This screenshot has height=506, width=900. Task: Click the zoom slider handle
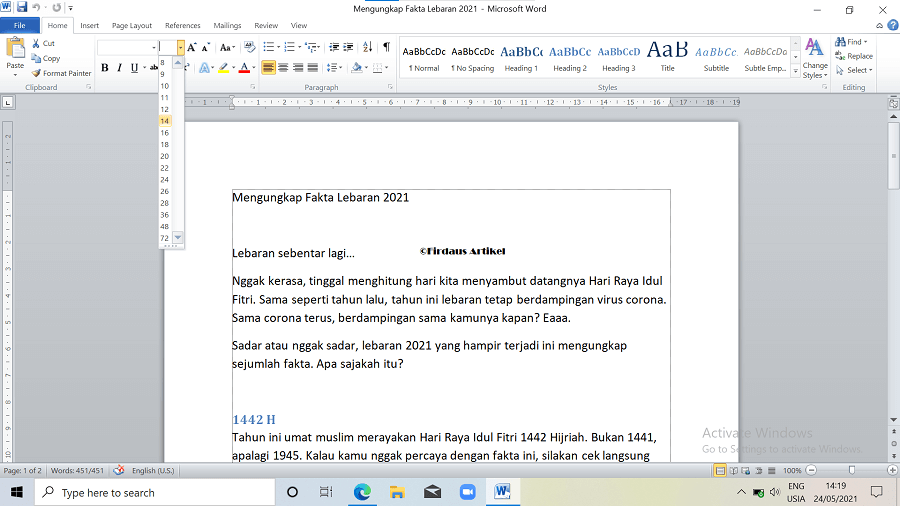coord(852,470)
